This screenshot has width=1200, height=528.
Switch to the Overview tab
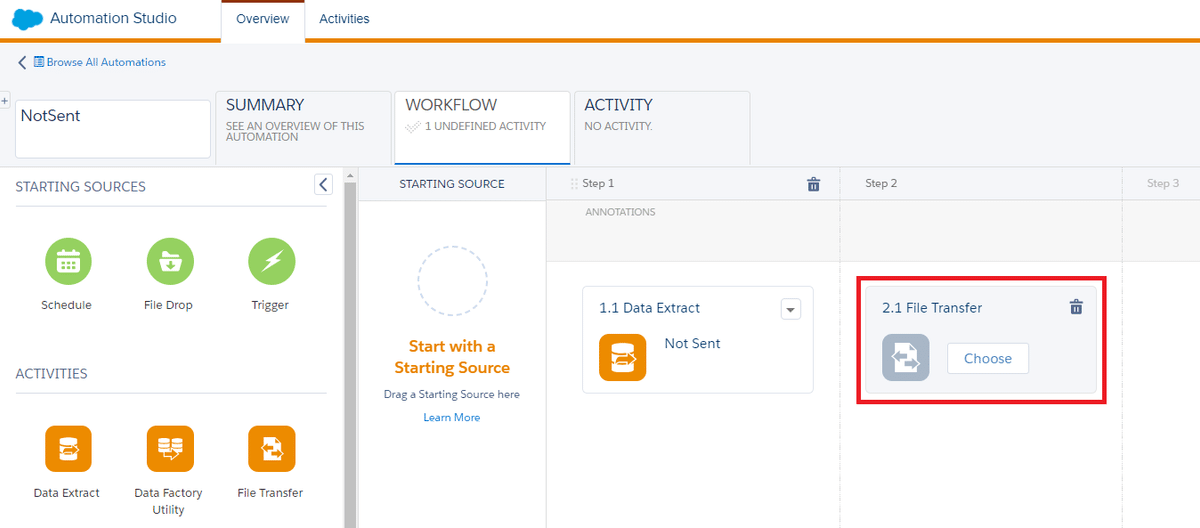pos(262,19)
